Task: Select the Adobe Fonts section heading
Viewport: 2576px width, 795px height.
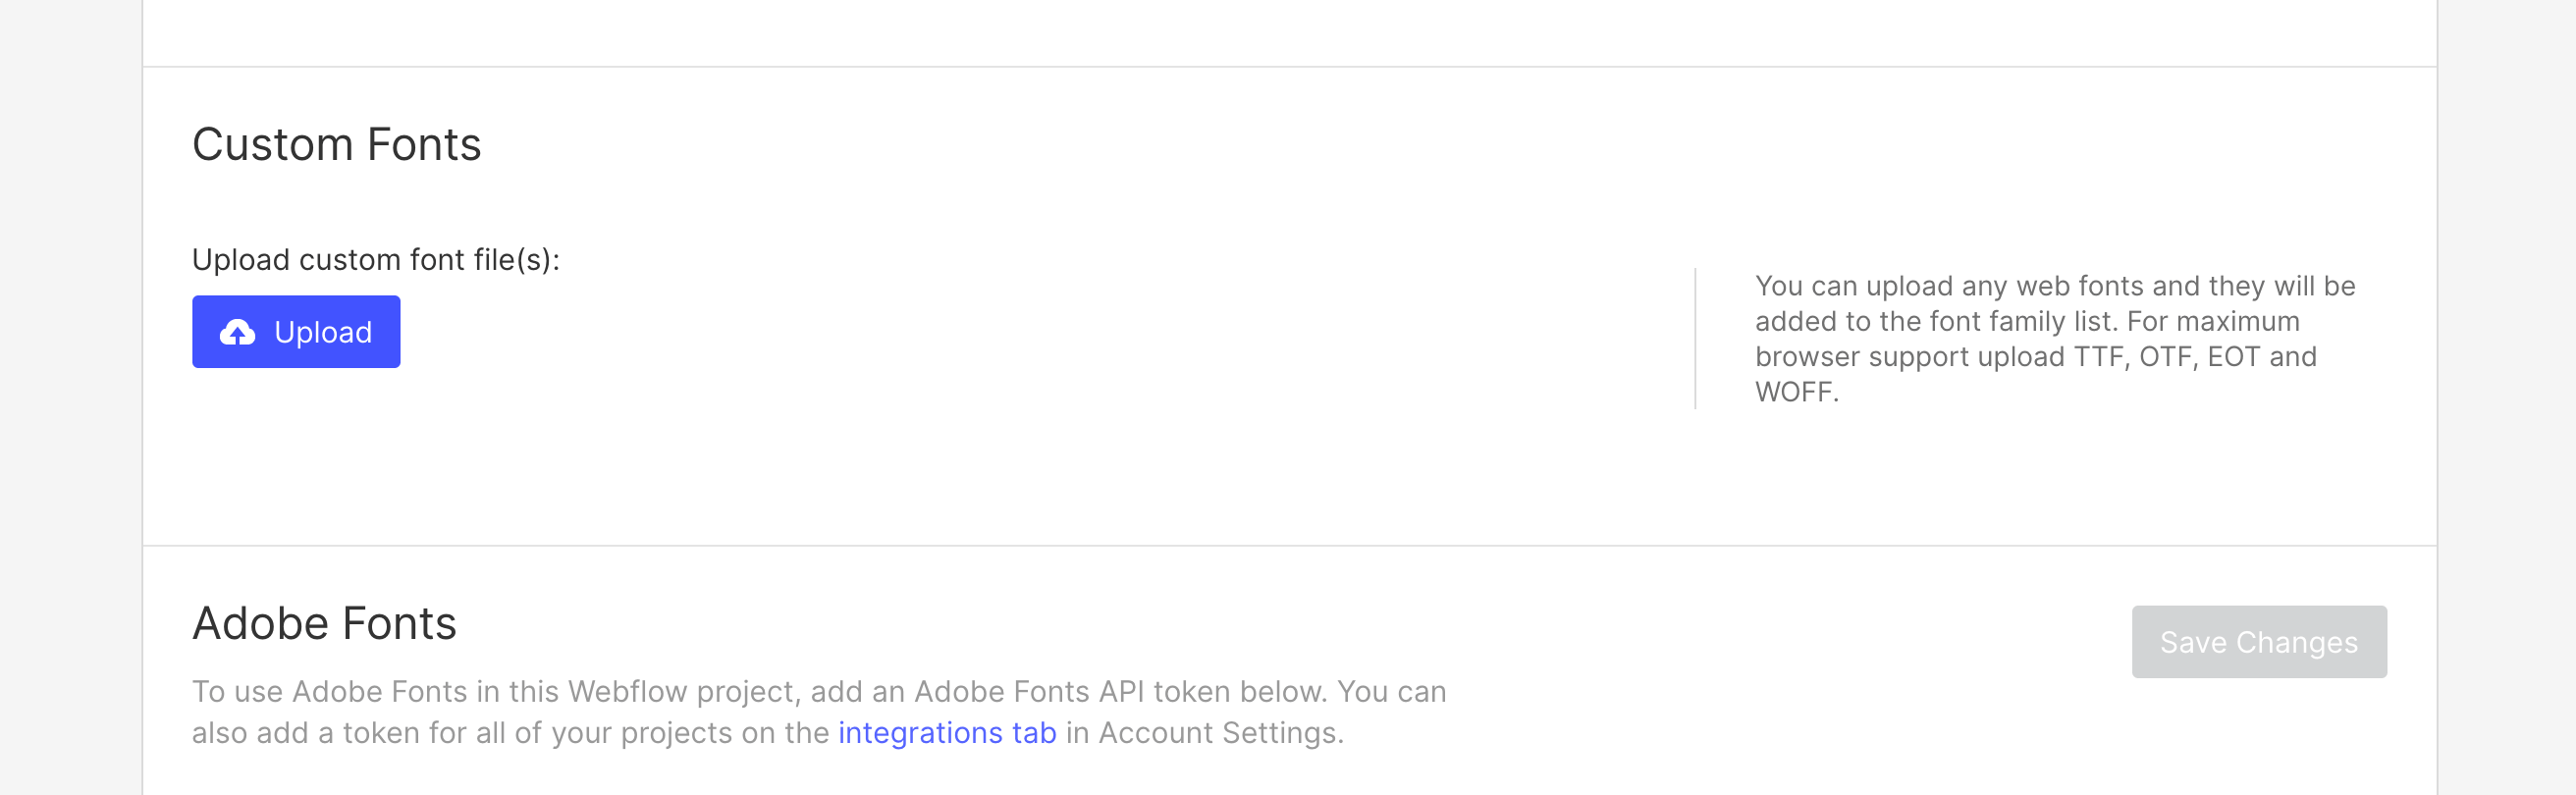Action: coord(324,622)
